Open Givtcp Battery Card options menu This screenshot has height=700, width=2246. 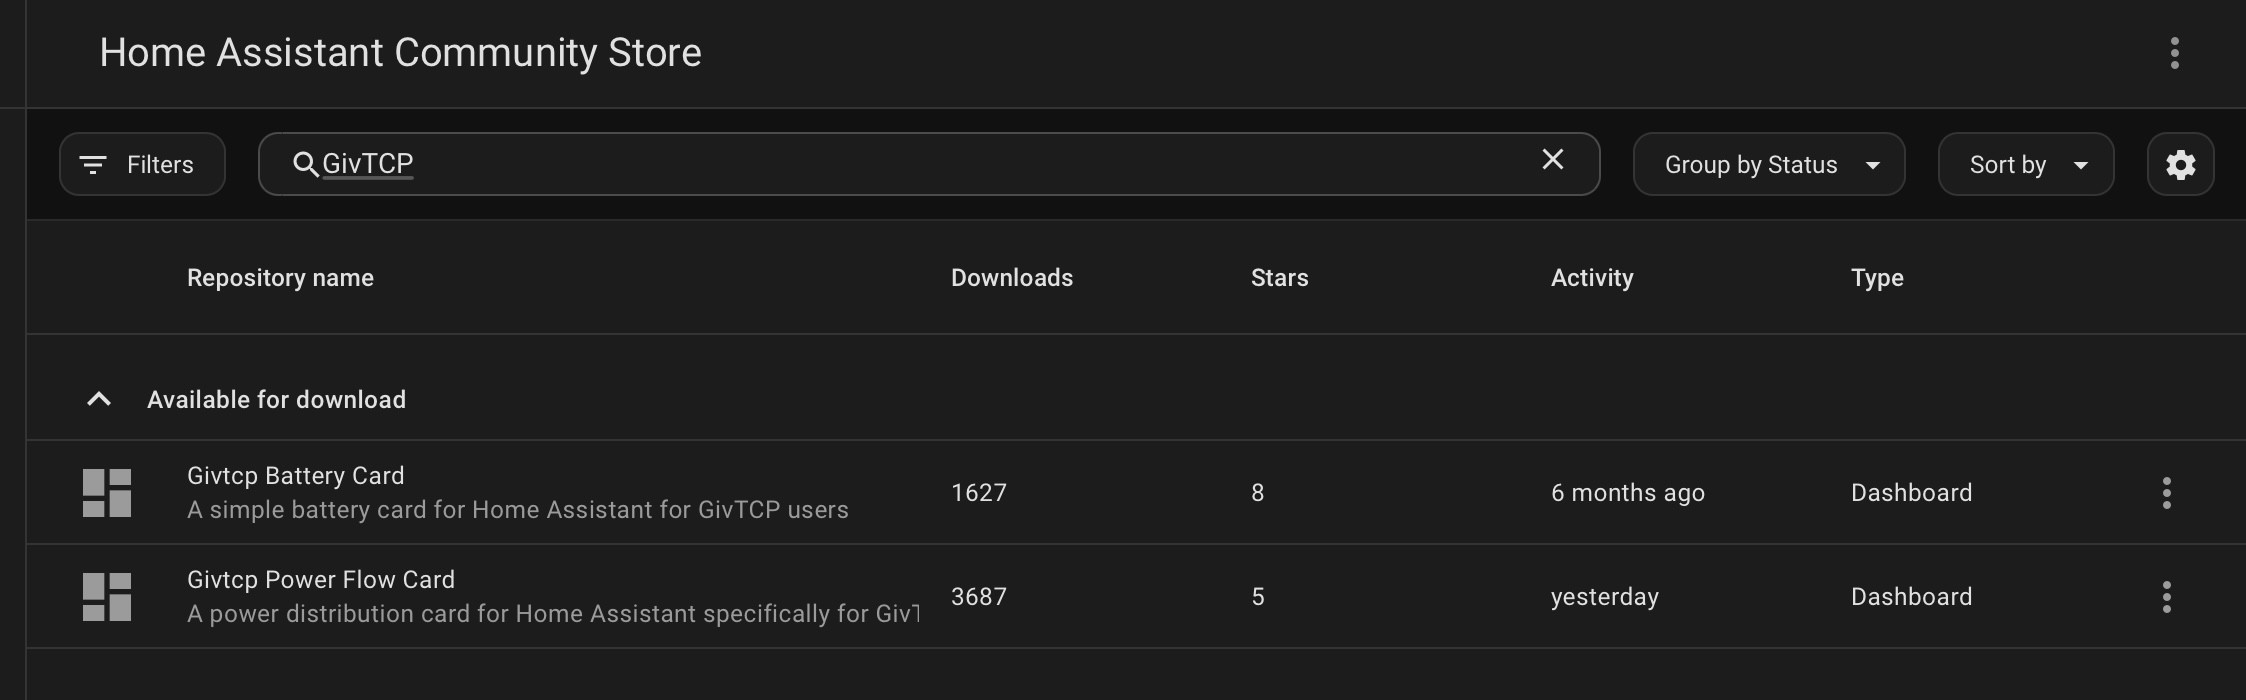(2166, 493)
